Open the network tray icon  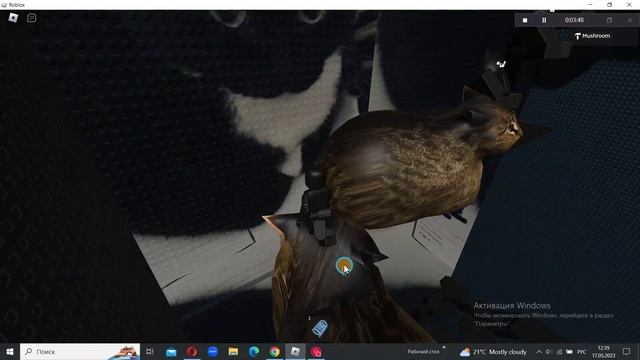[559, 352]
